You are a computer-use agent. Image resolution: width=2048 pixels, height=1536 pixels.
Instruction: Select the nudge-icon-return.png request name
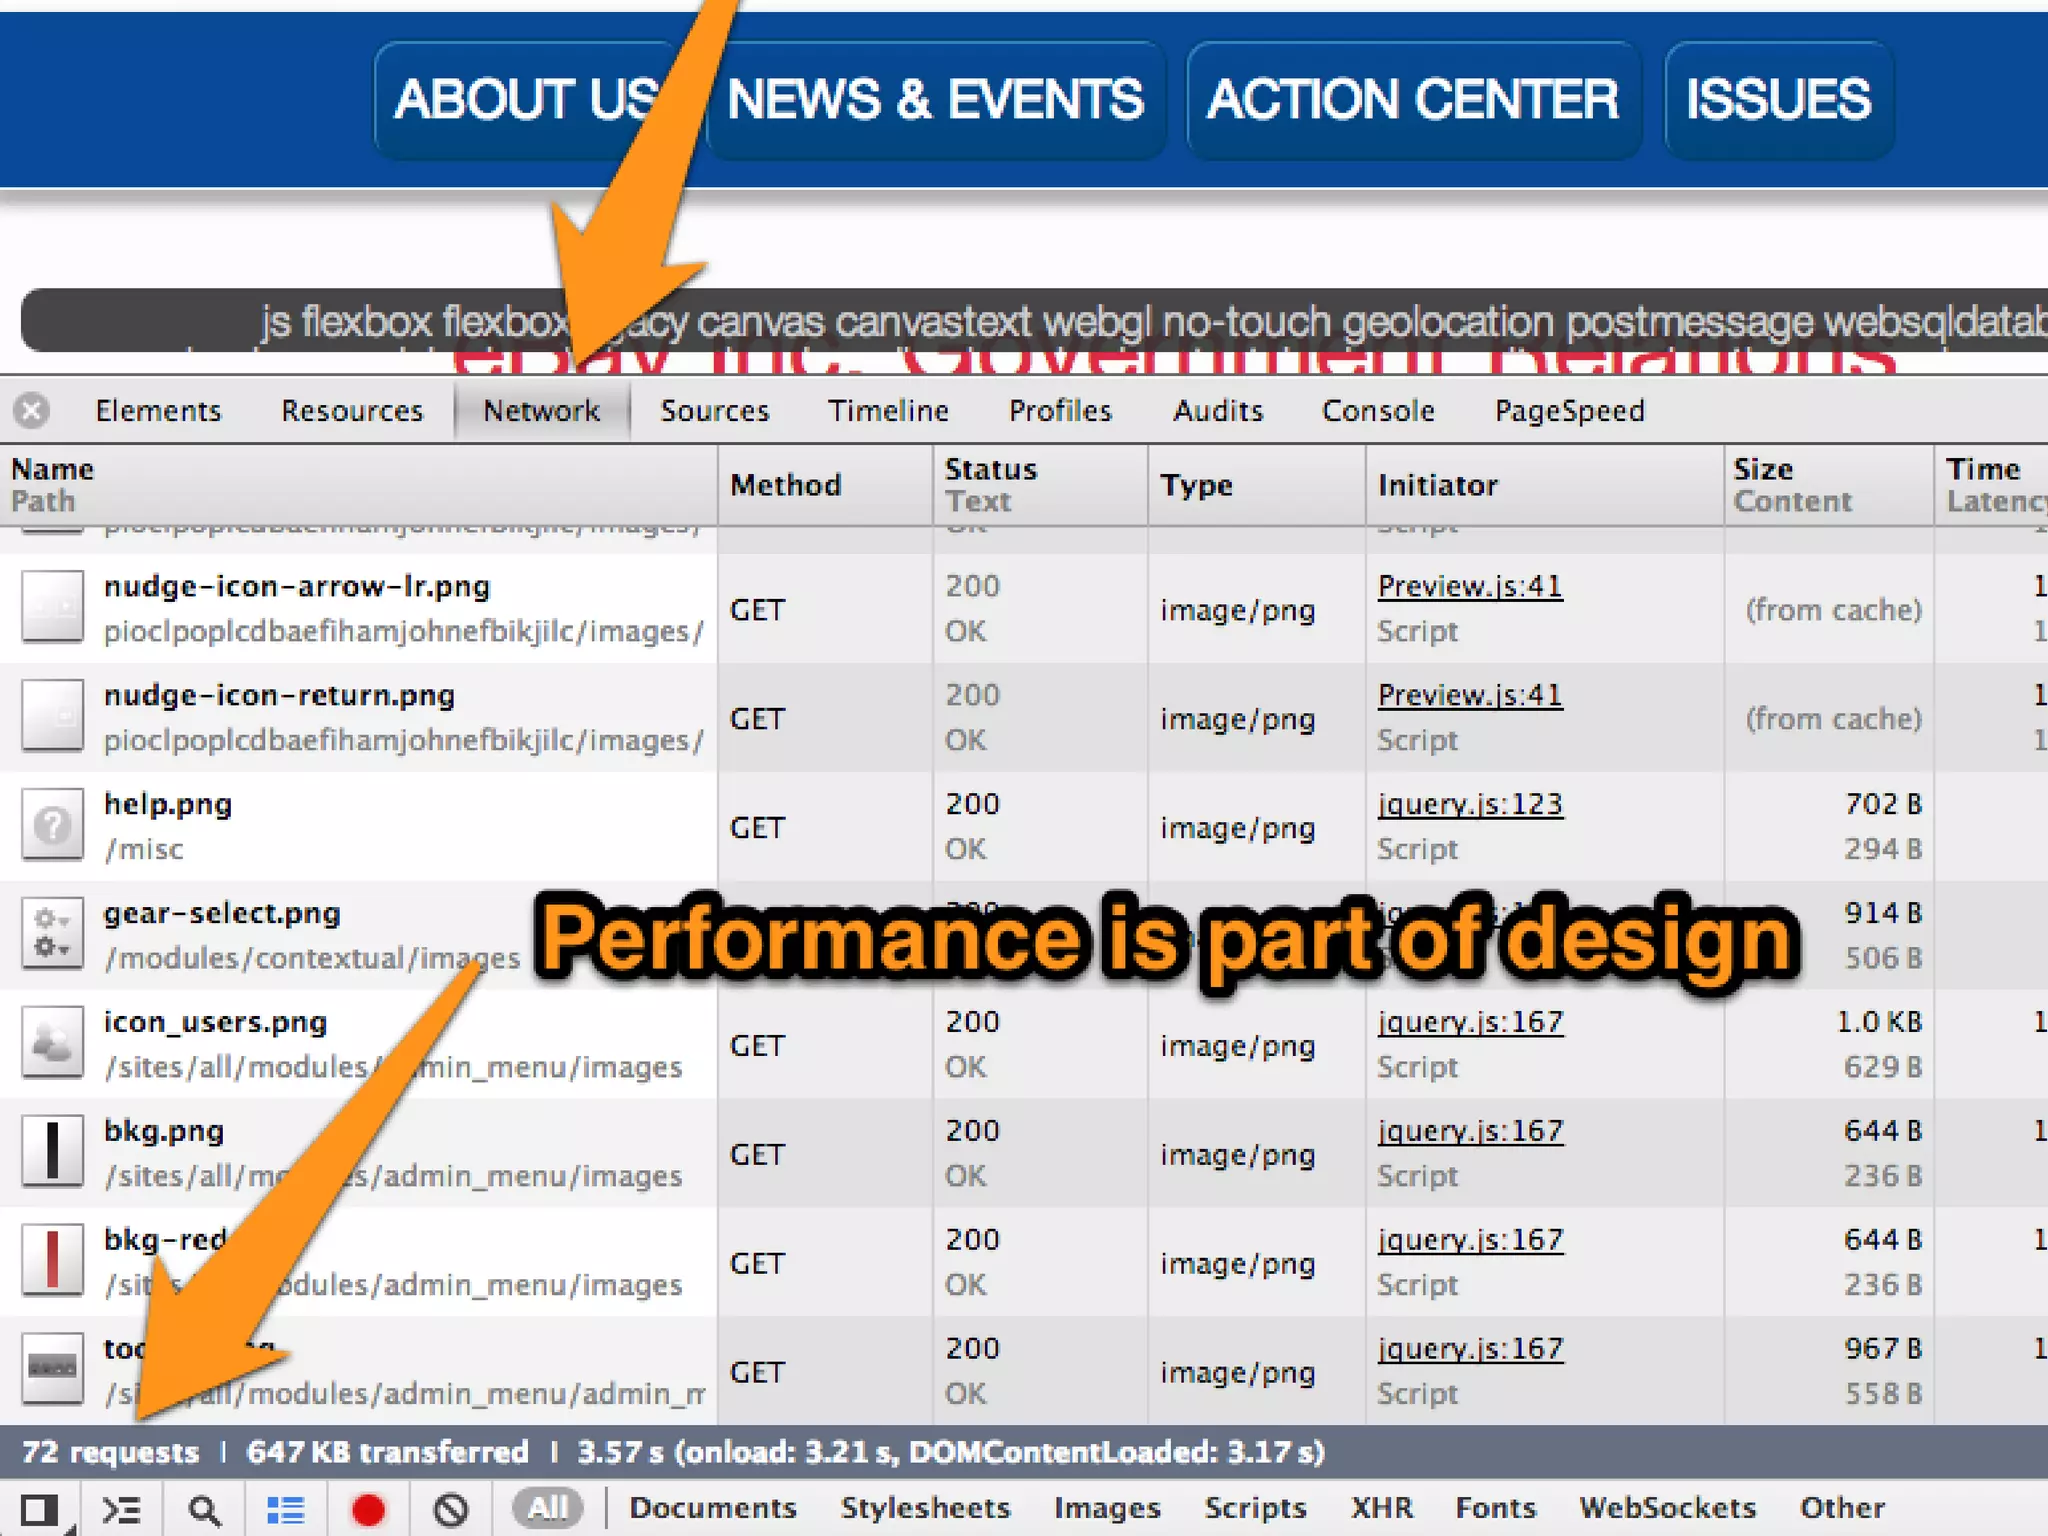tap(279, 696)
